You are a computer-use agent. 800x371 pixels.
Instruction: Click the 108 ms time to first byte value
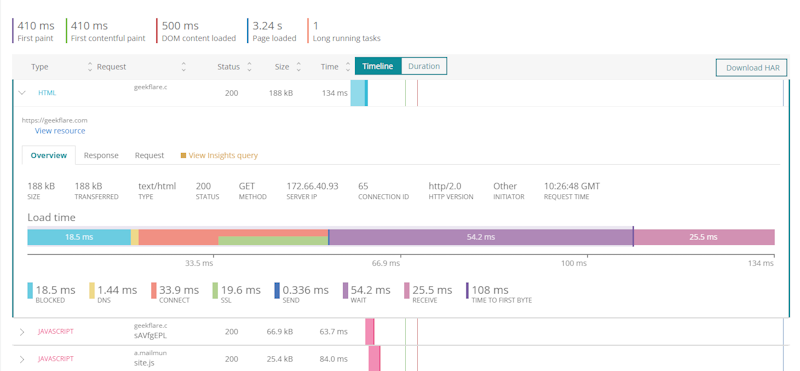490,290
